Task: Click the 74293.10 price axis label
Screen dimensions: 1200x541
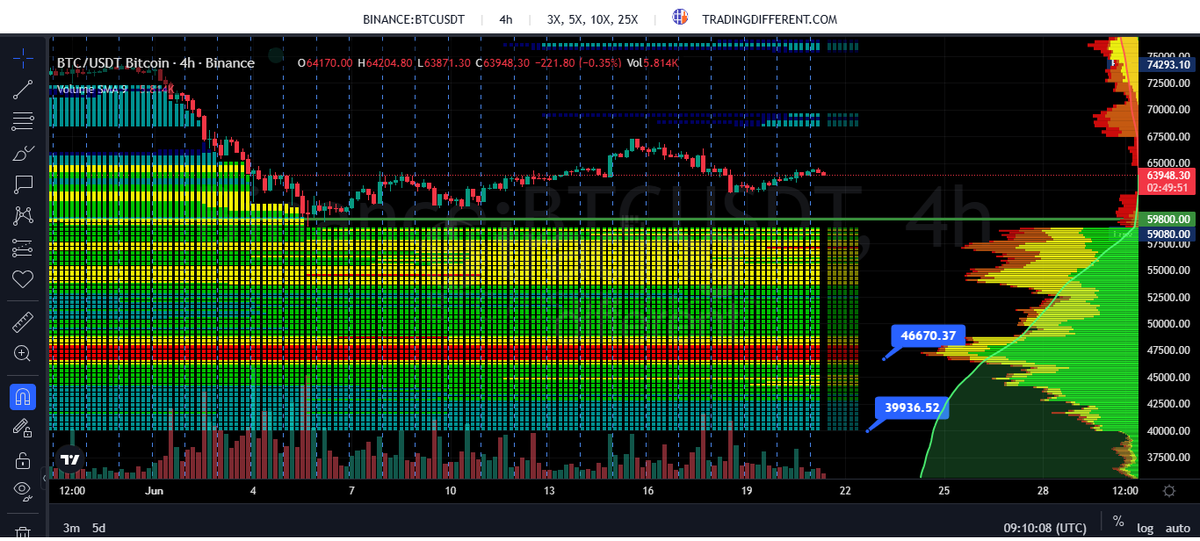Action: pyautogui.click(x=1167, y=64)
